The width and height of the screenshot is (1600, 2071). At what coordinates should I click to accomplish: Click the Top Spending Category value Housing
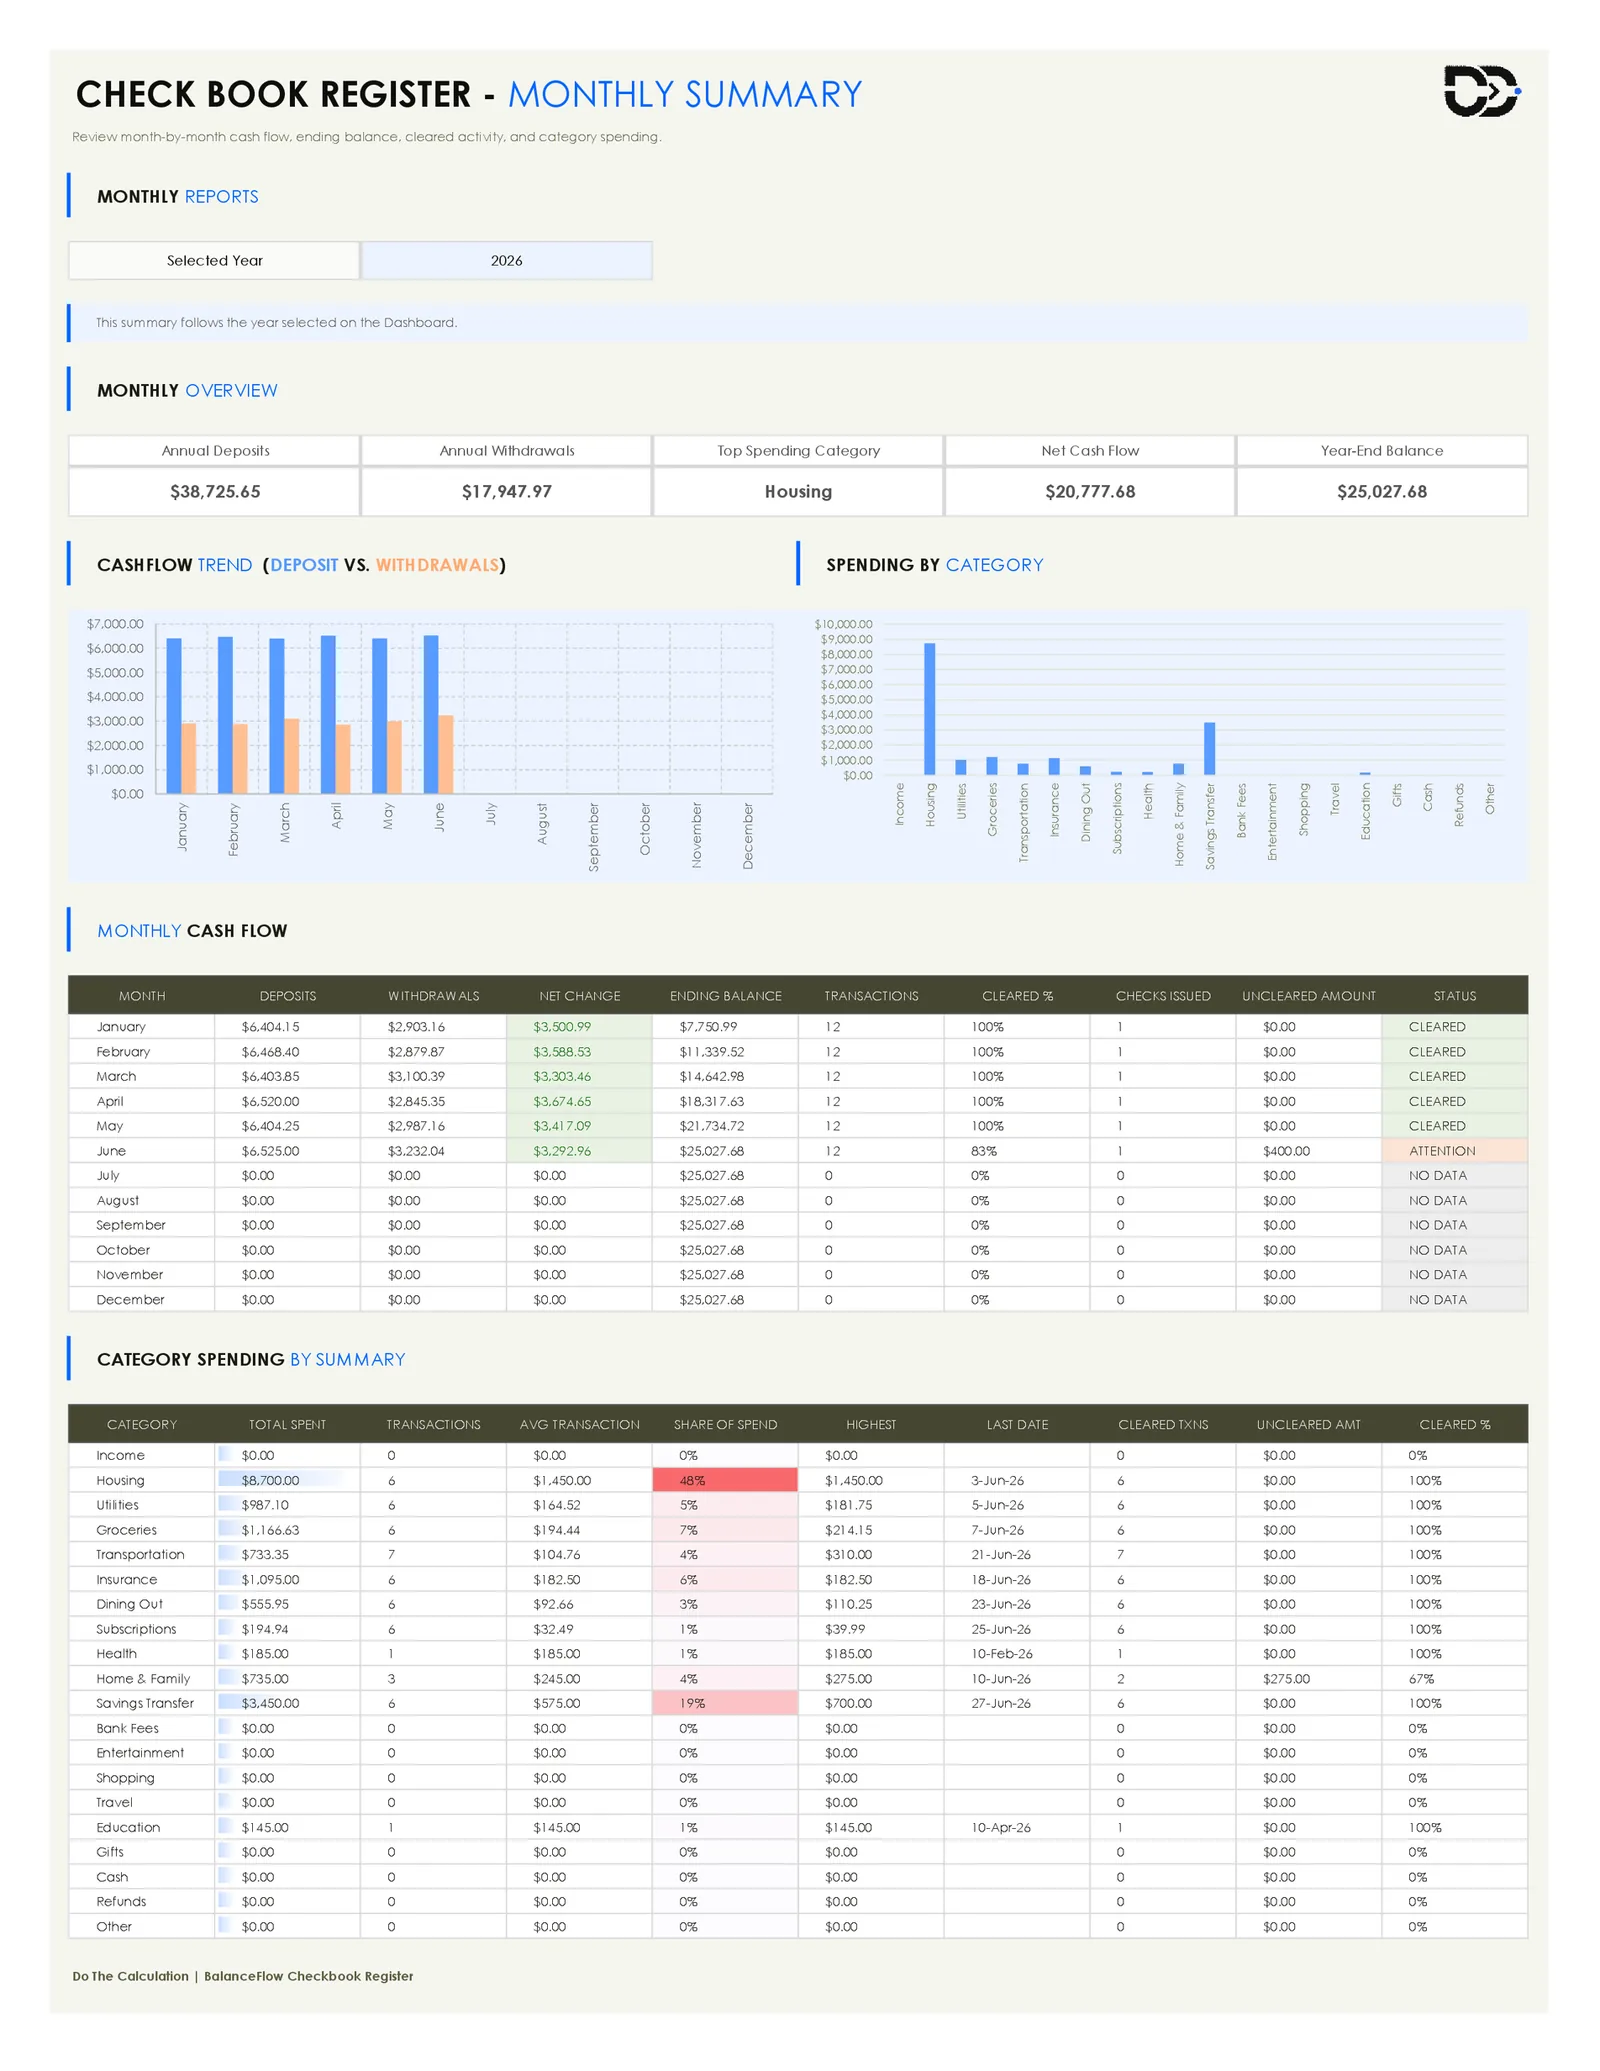[798, 491]
